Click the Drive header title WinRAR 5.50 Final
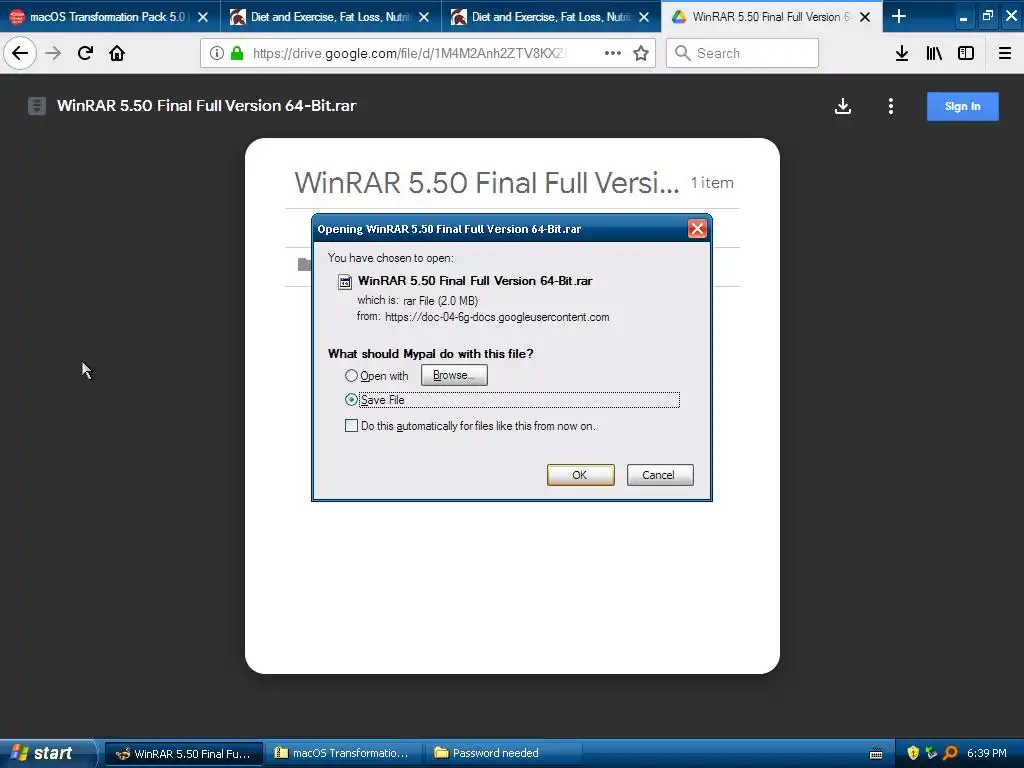Viewport: 1024px width, 768px height. (206, 106)
